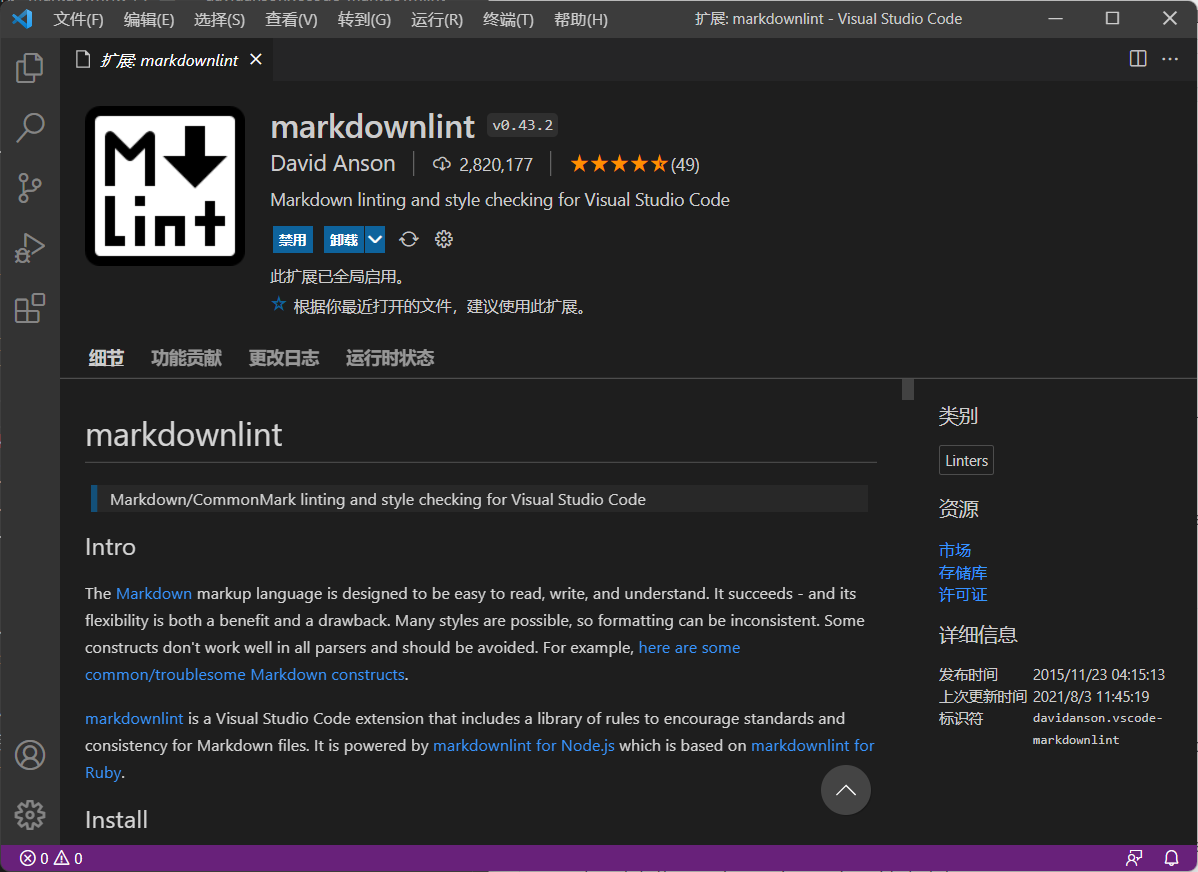Open Run and Debug view
This screenshot has height=872, width=1198.
pos(30,248)
